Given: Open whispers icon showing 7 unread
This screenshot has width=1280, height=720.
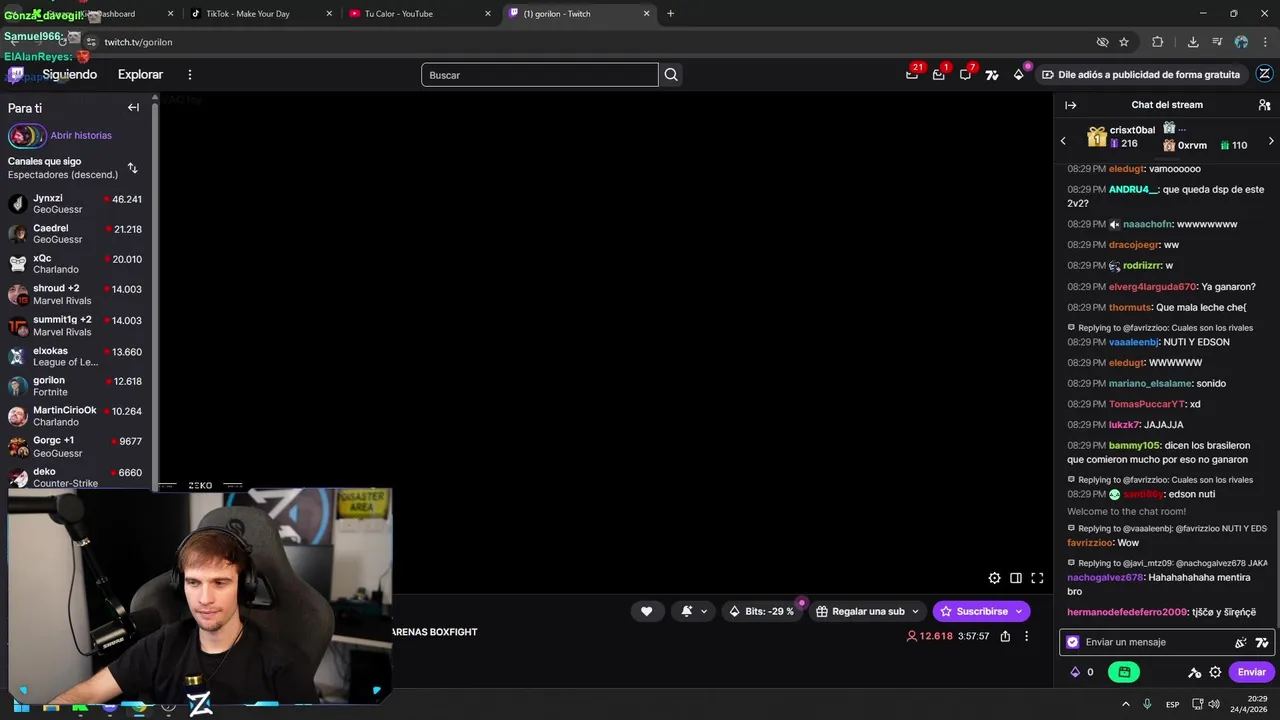Looking at the screenshot, I should 965,75.
